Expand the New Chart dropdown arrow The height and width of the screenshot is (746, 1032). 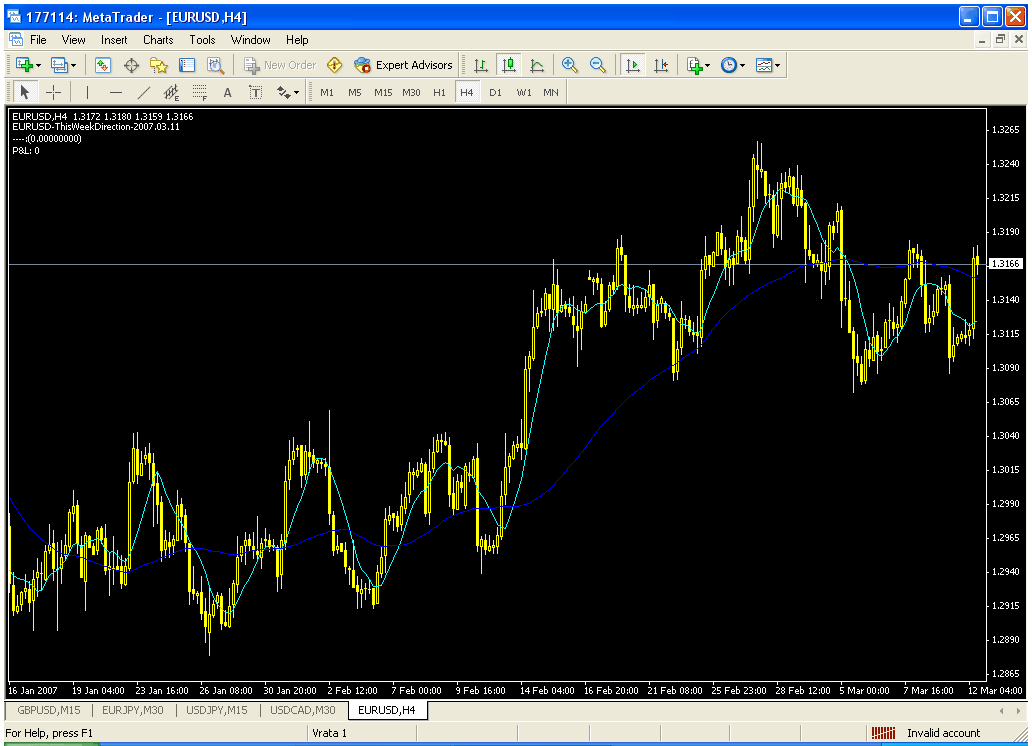(x=38, y=65)
